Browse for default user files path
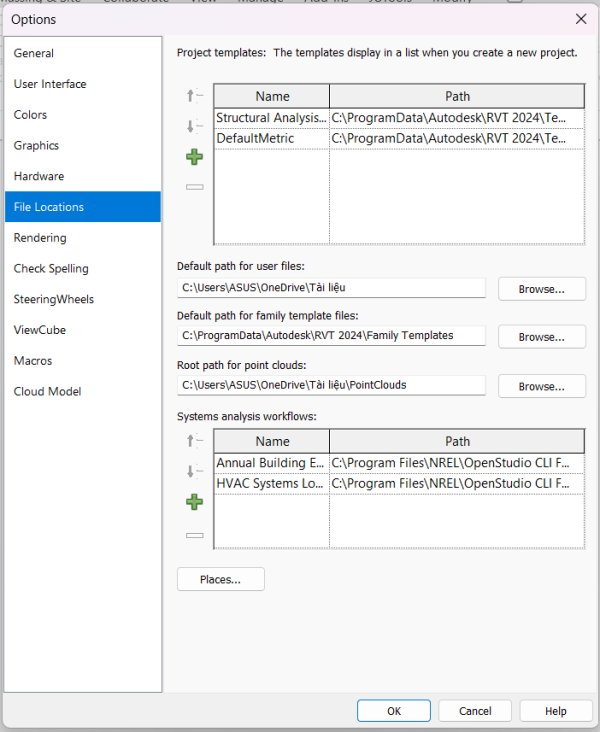Screen dimensions: 600x732 pos(542,289)
